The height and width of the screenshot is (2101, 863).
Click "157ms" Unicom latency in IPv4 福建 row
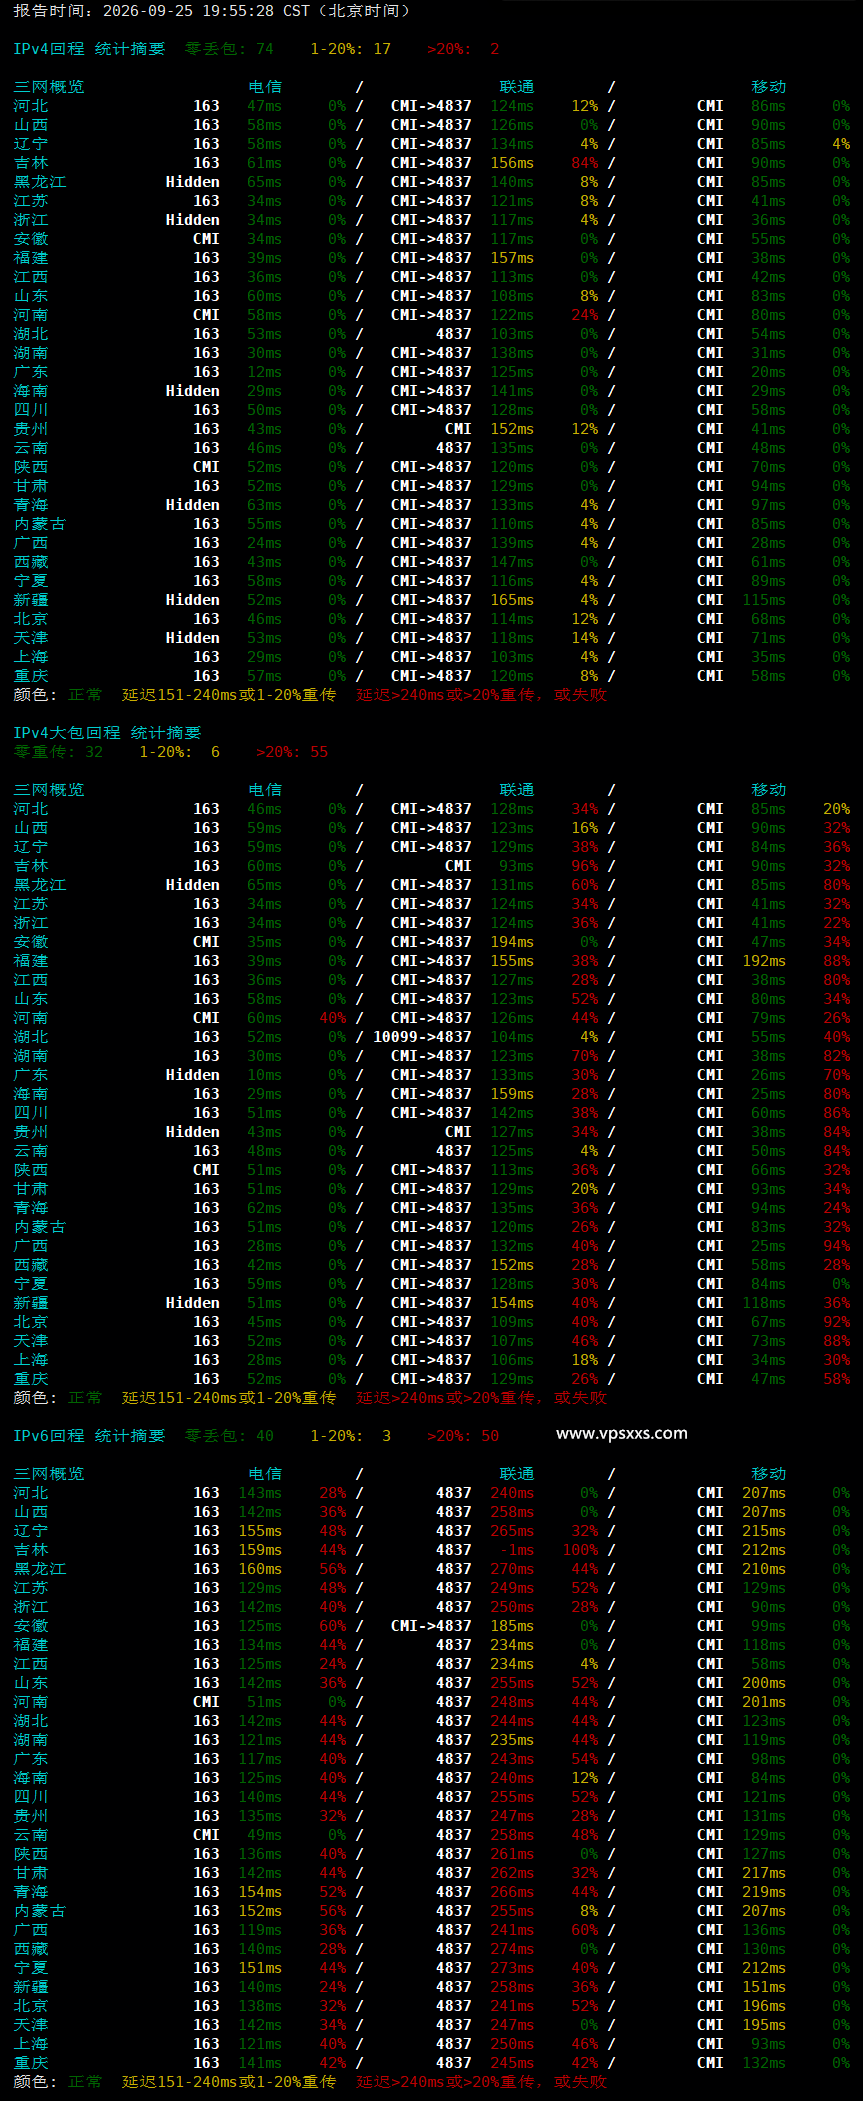pyautogui.click(x=512, y=258)
